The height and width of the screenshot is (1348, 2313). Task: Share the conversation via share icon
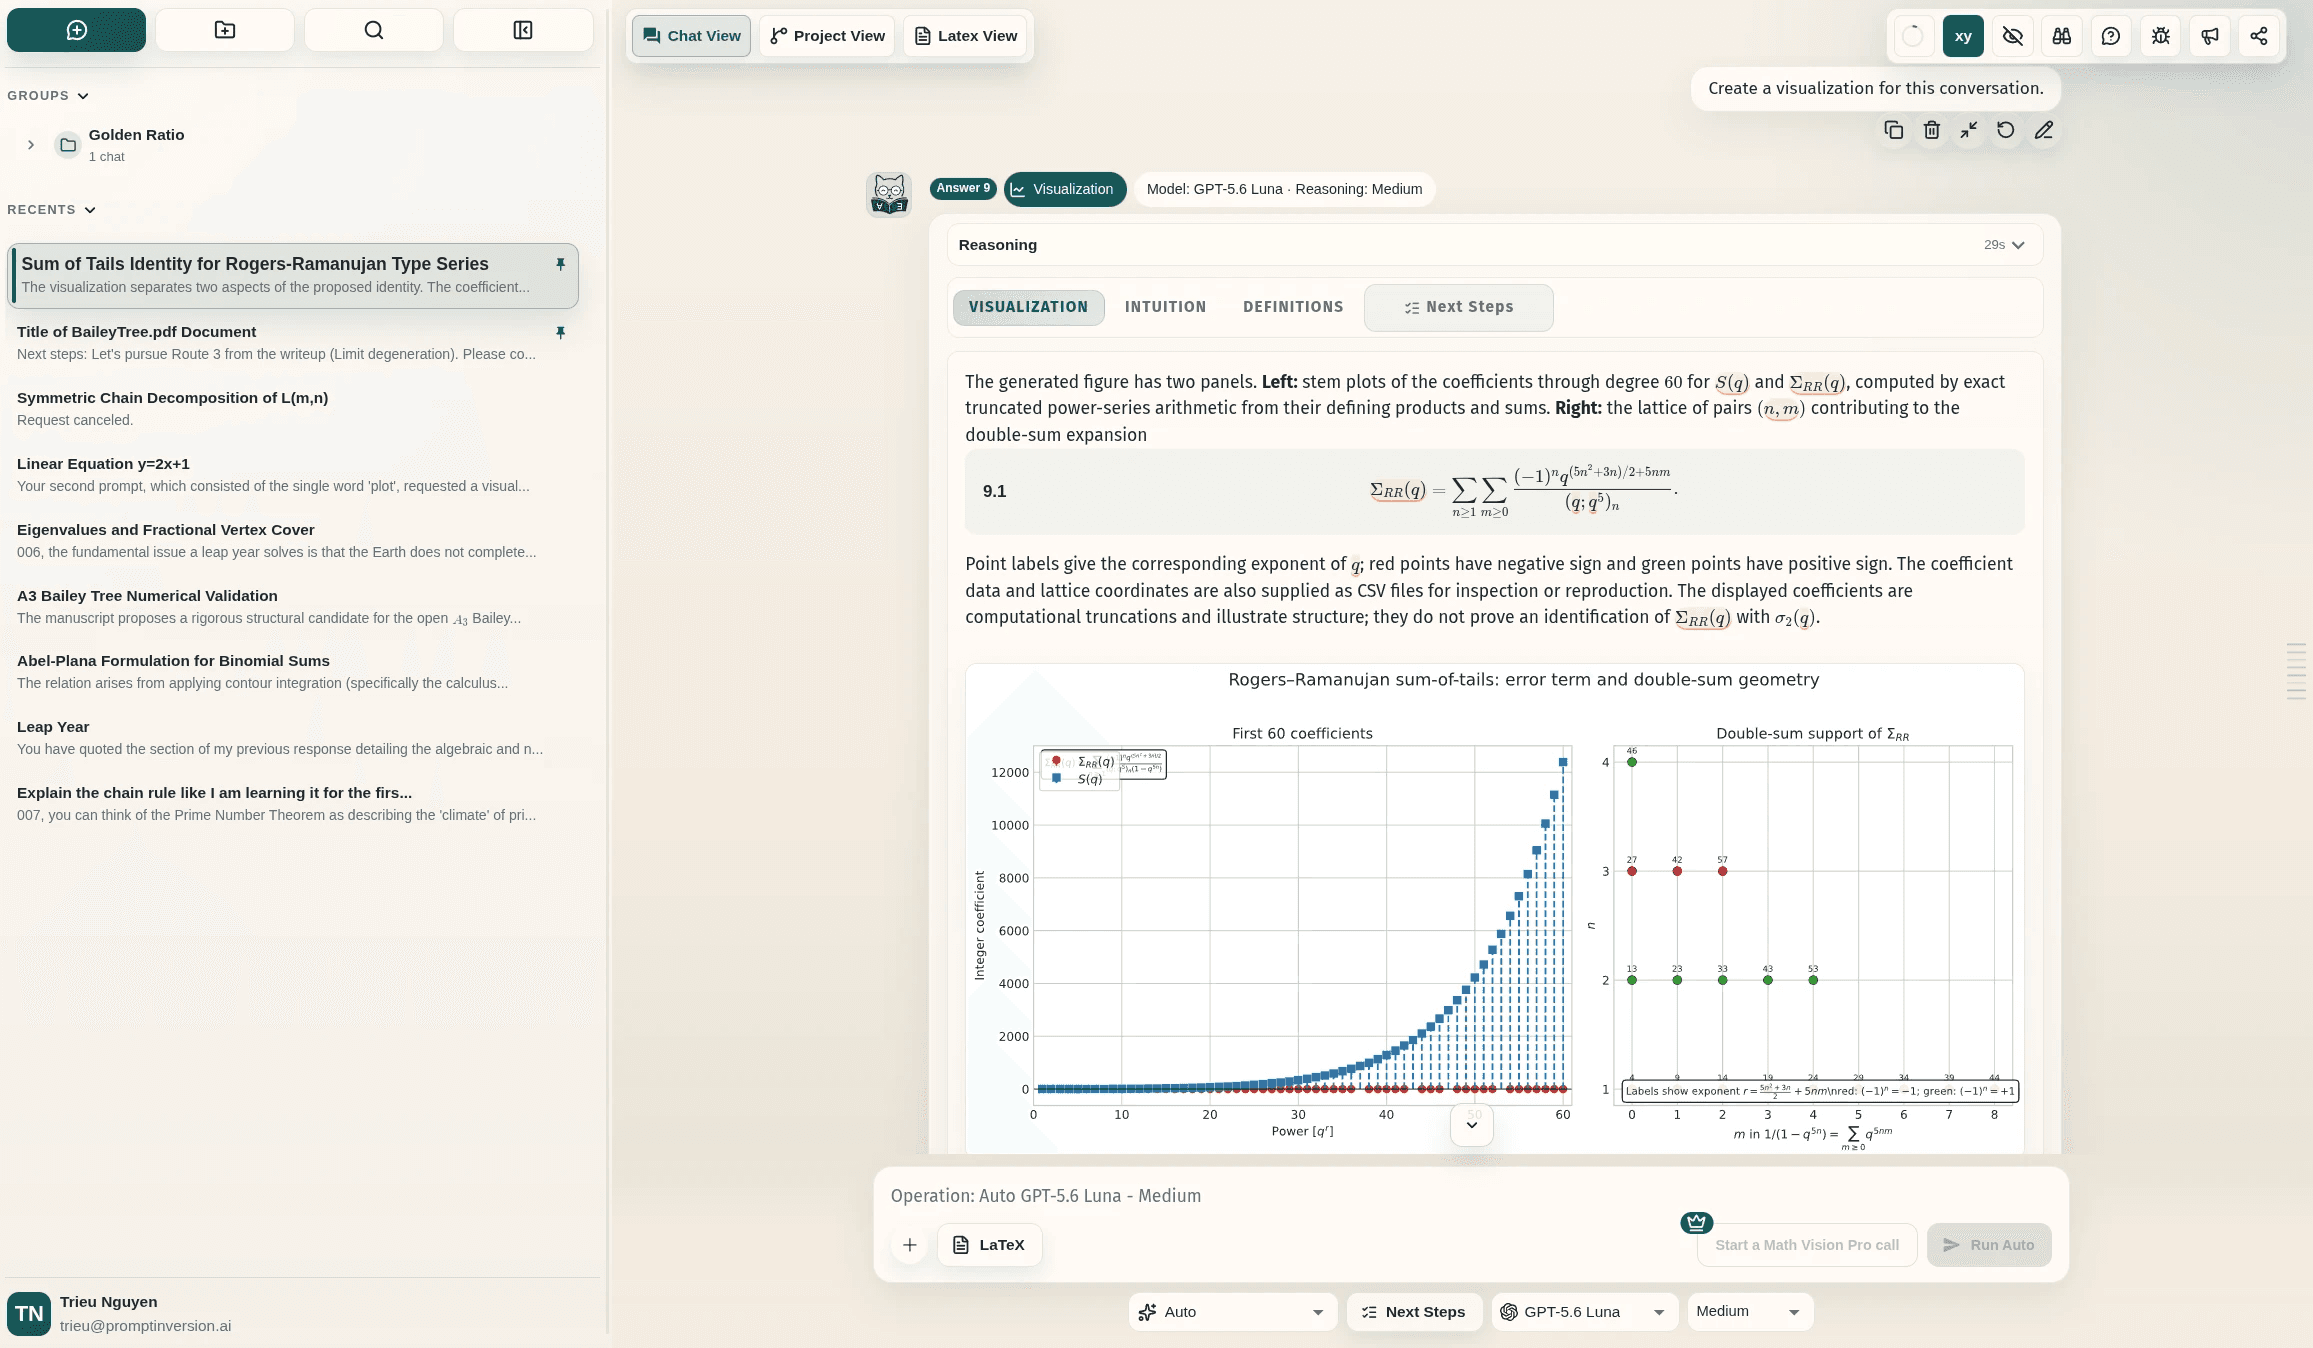tap(2259, 36)
